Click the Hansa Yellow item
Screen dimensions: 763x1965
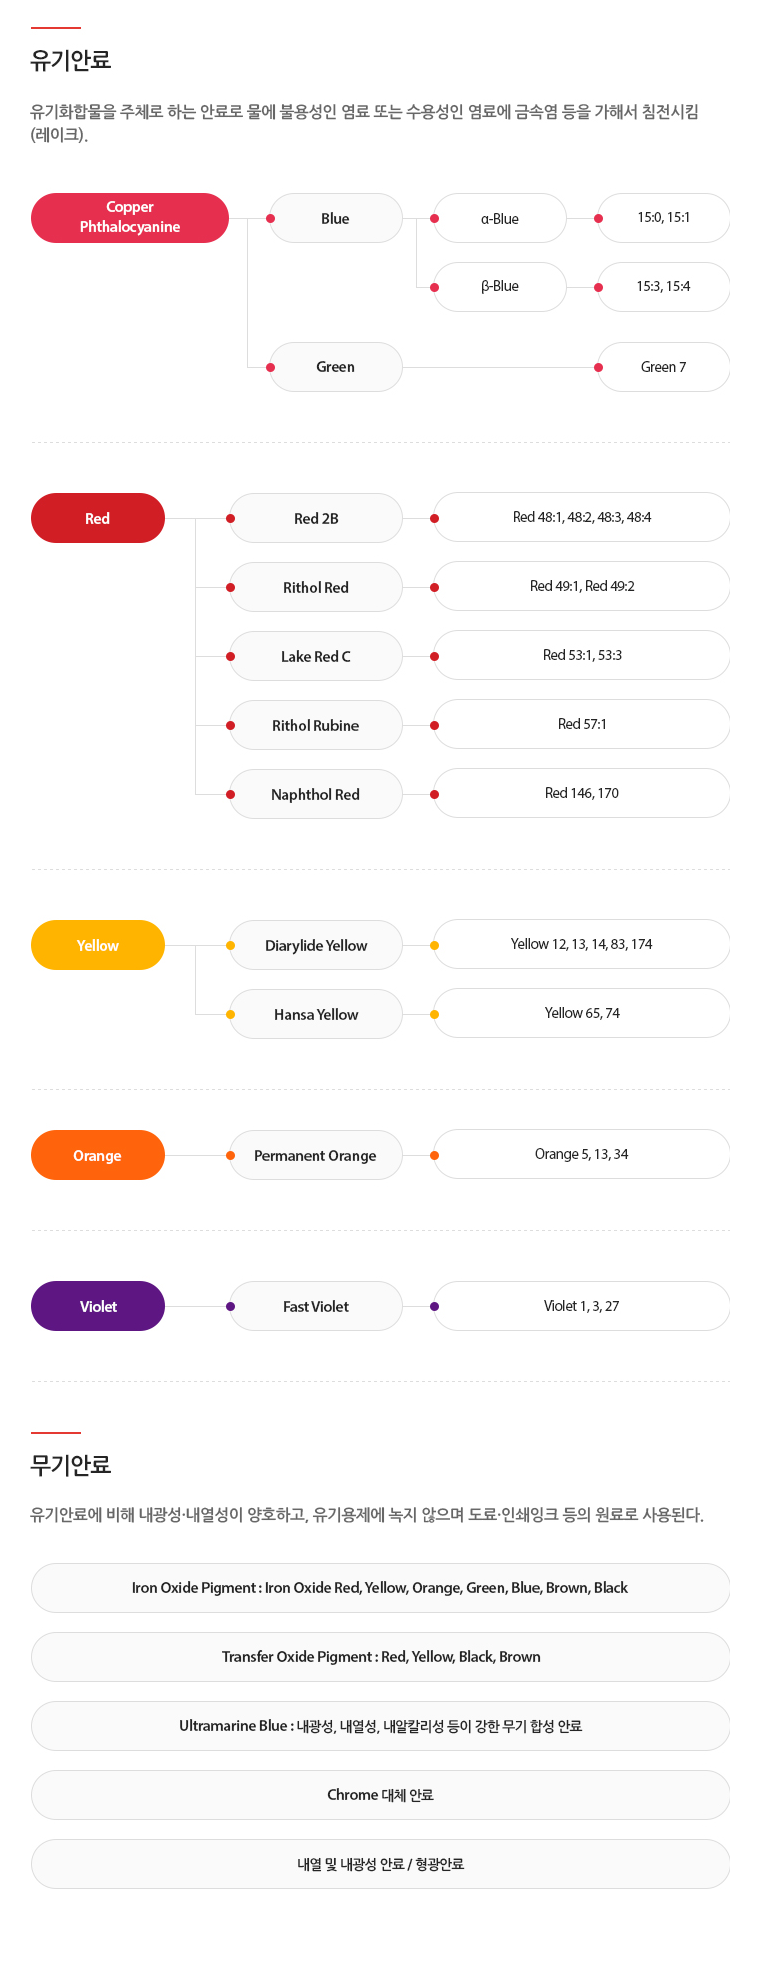pos(316,1014)
